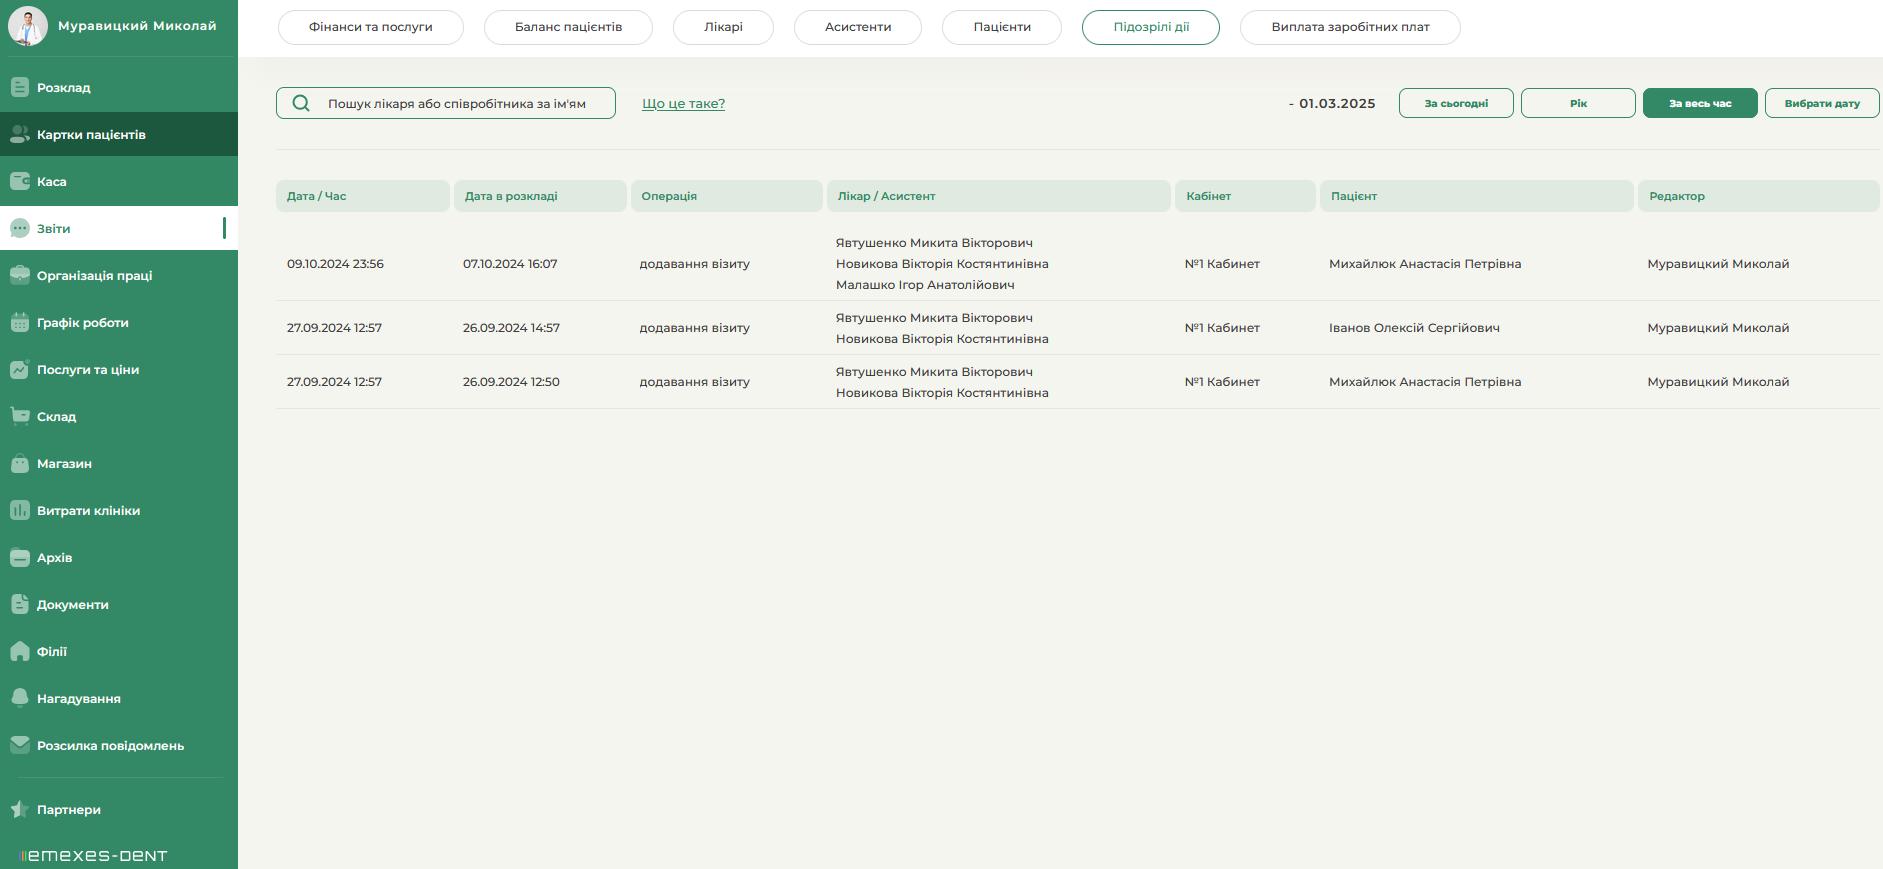Viewport: 1883px width, 869px height.
Task: Click the Лікар / Асистент column header
Action: [999, 196]
